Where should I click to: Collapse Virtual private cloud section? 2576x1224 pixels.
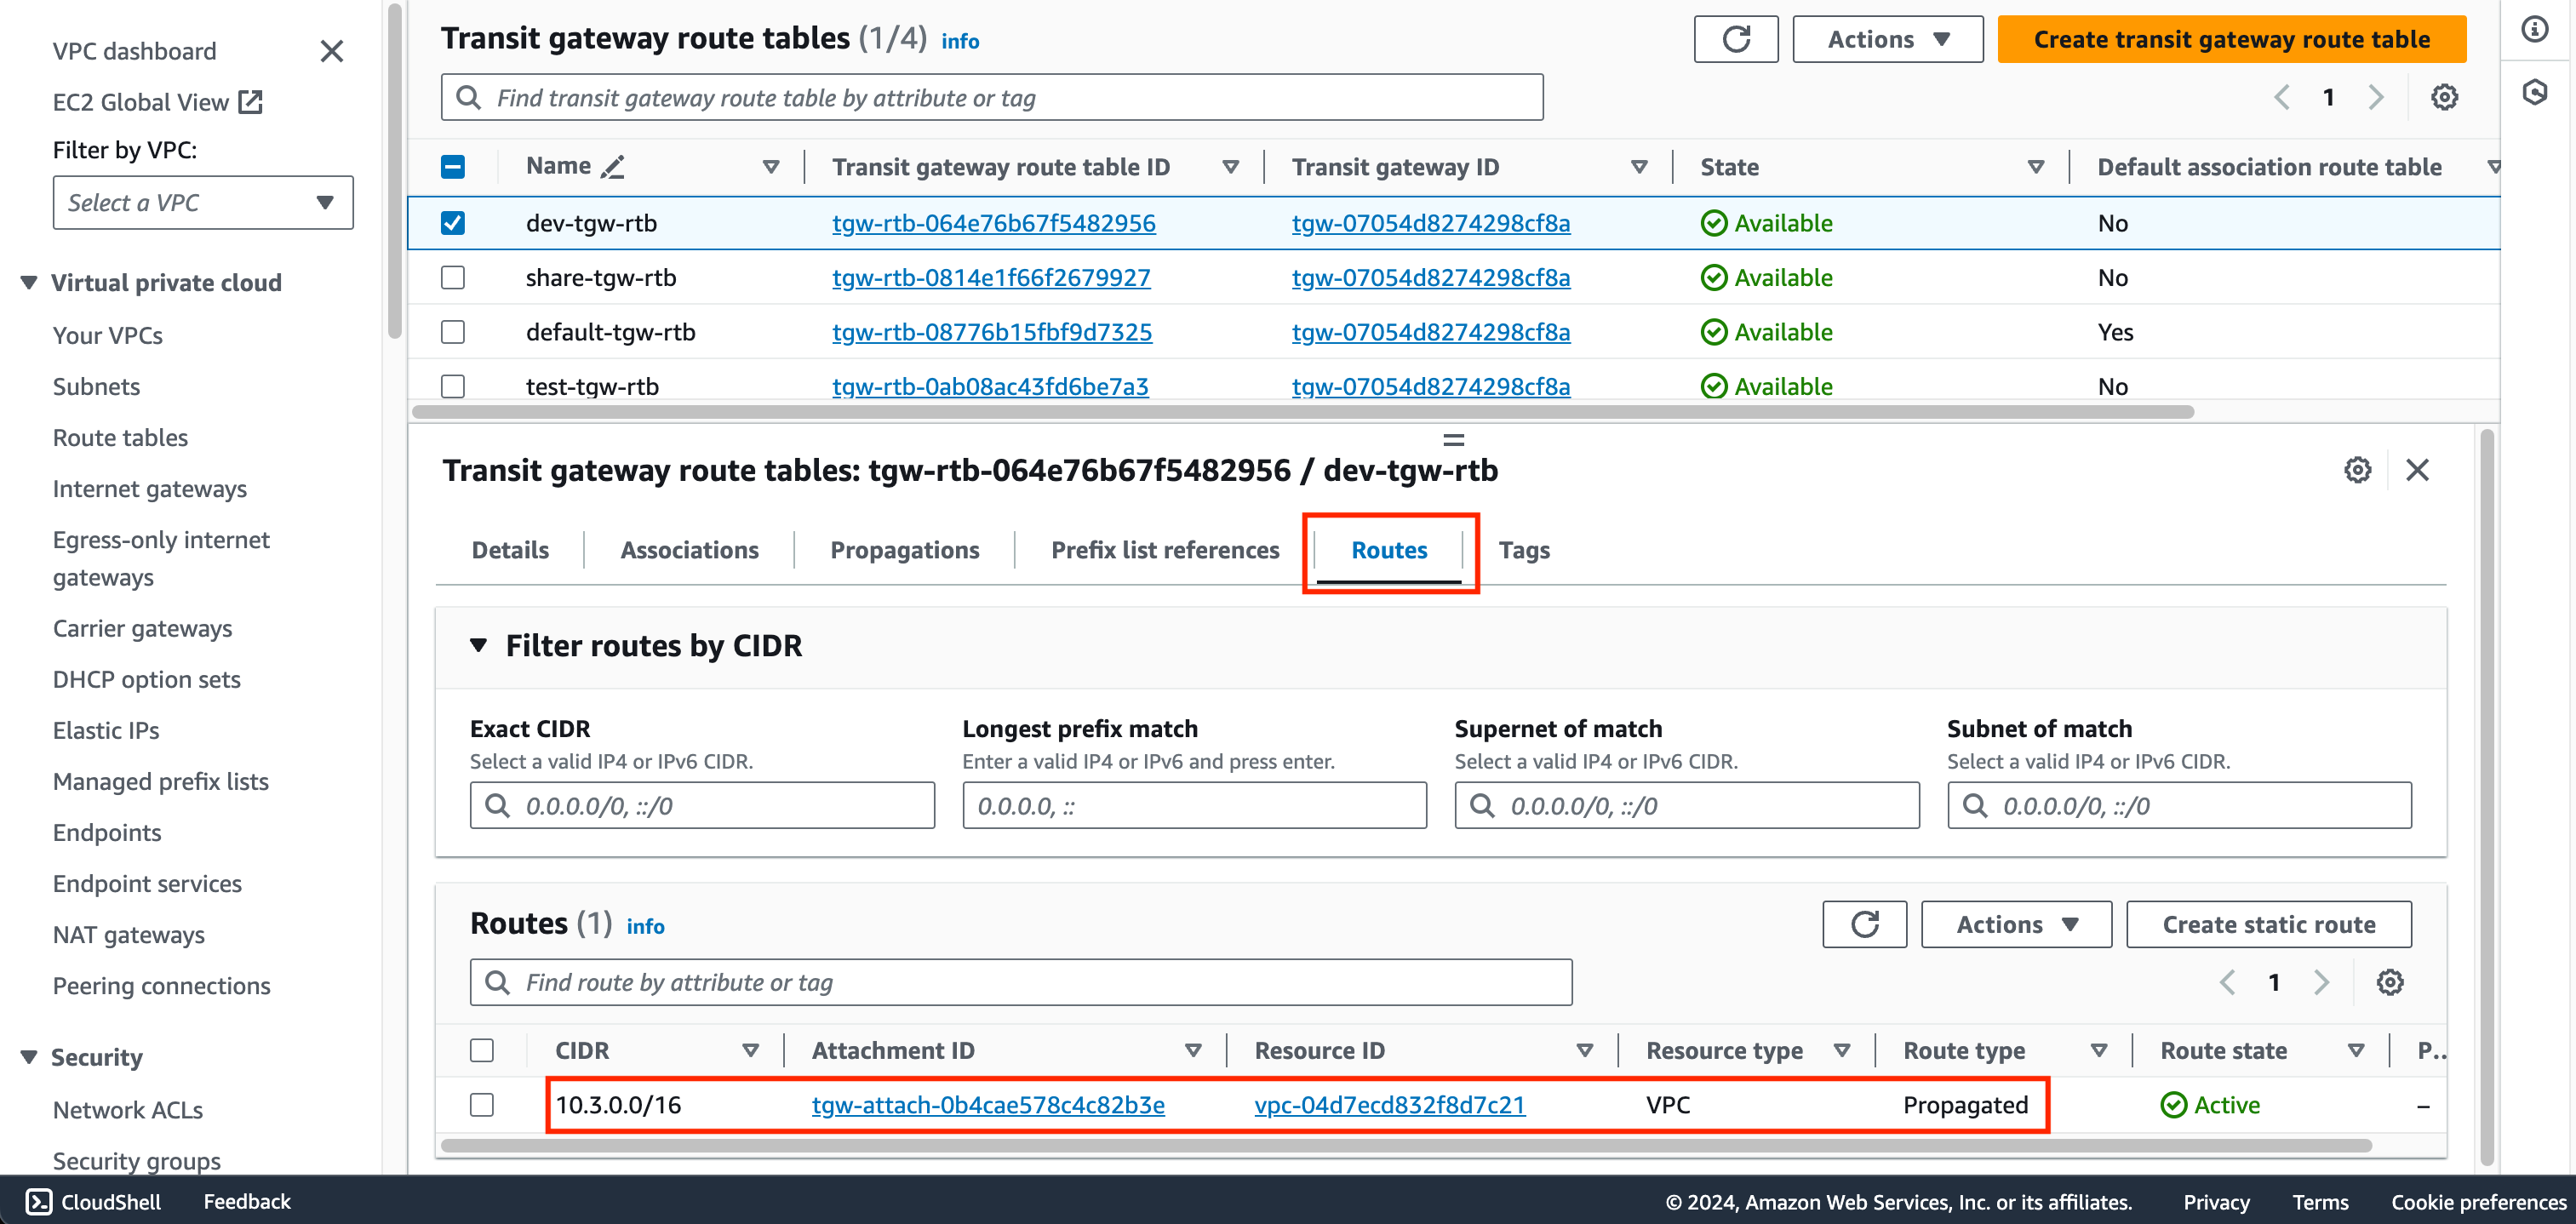coord(29,283)
